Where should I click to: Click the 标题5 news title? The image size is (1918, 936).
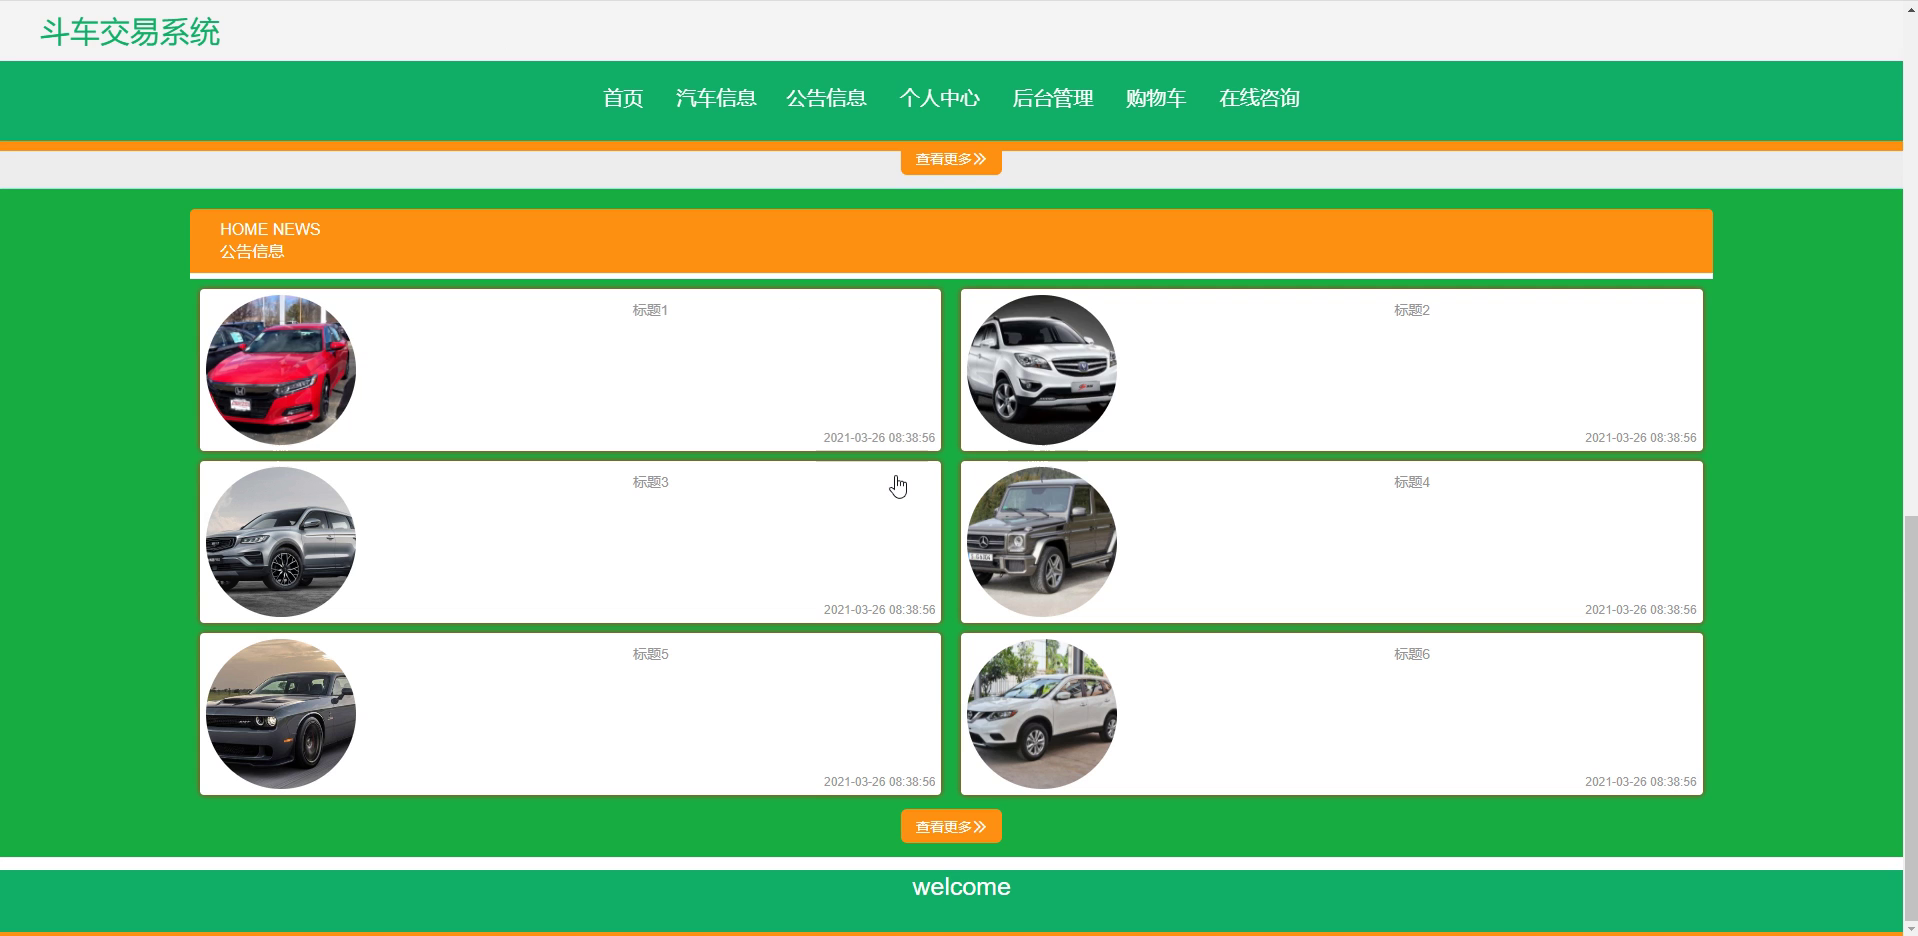(650, 654)
